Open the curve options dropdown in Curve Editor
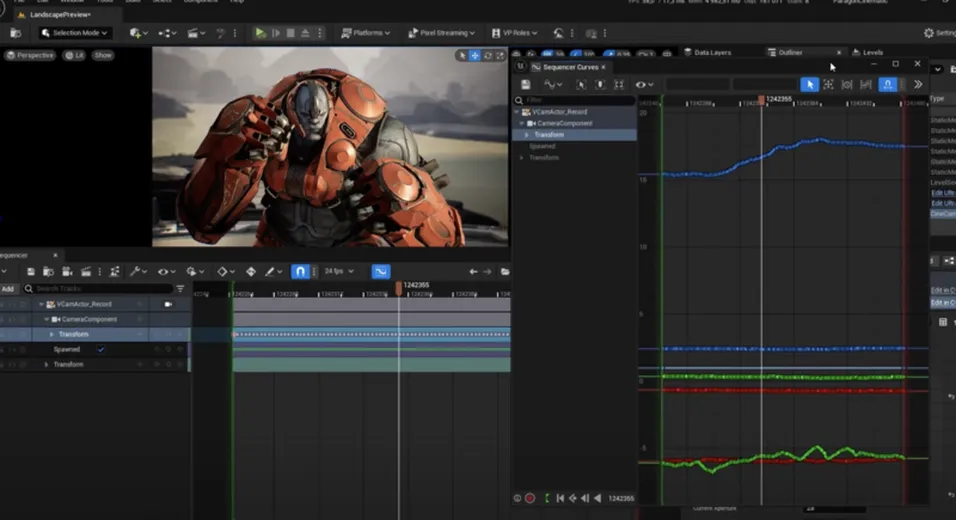The image size is (956, 520). 553,85
